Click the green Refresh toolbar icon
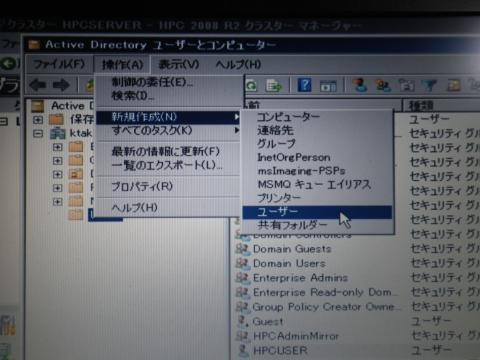This screenshot has height=360, width=480. click(x=251, y=86)
